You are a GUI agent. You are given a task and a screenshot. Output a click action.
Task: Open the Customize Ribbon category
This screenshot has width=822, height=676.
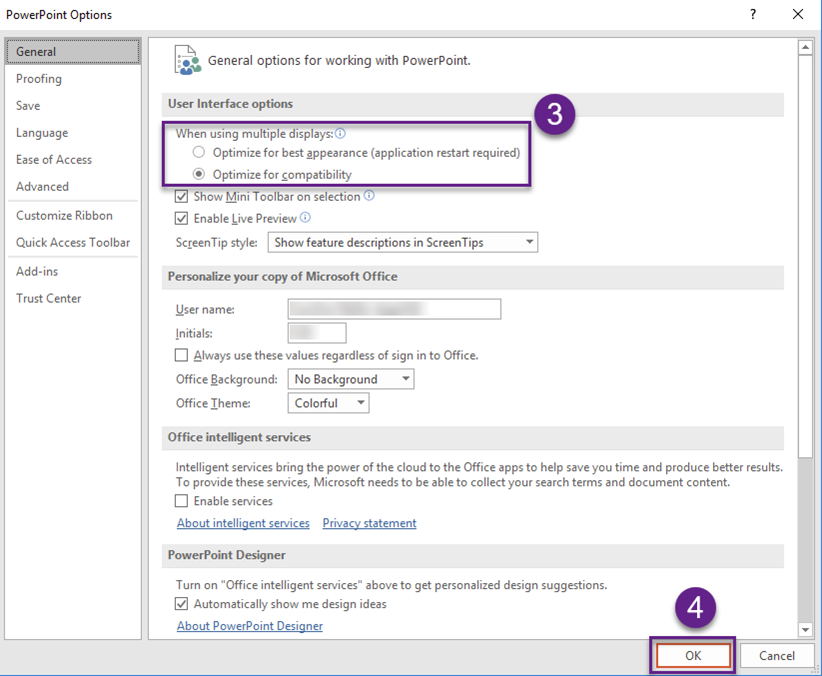point(73,216)
